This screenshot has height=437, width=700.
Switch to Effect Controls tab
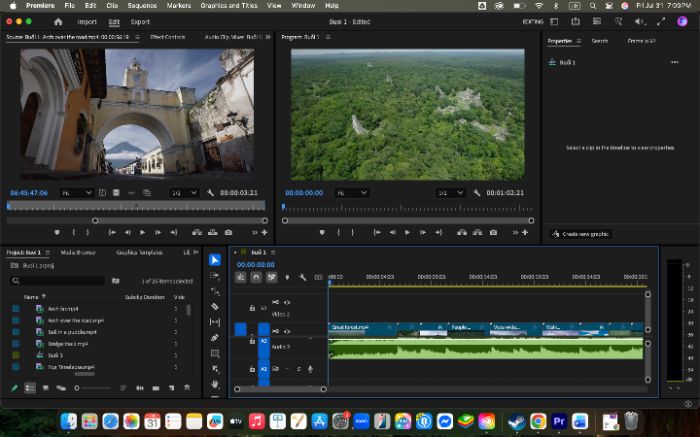click(x=167, y=37)
